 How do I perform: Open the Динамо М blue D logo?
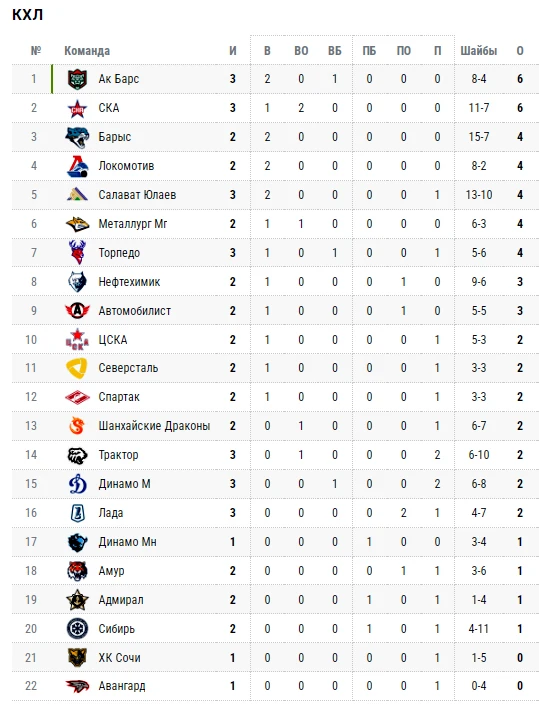click(x=77, y=484)
